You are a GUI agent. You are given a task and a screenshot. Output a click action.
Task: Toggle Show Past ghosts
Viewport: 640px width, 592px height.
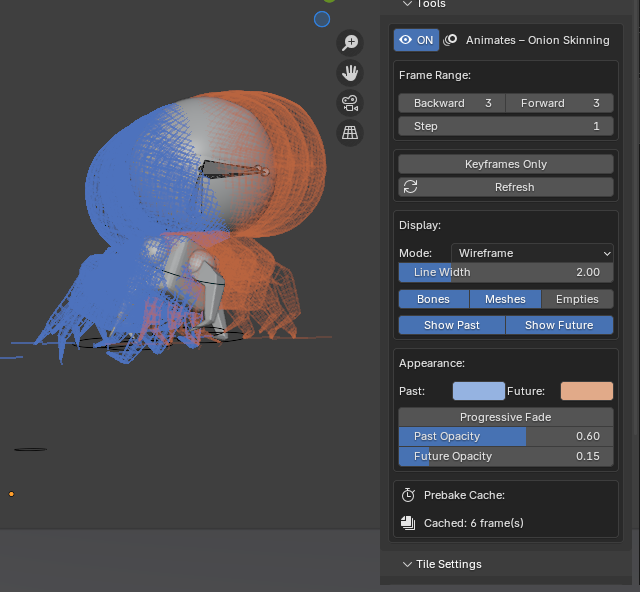pyautogui.click(x=451, y=325)
